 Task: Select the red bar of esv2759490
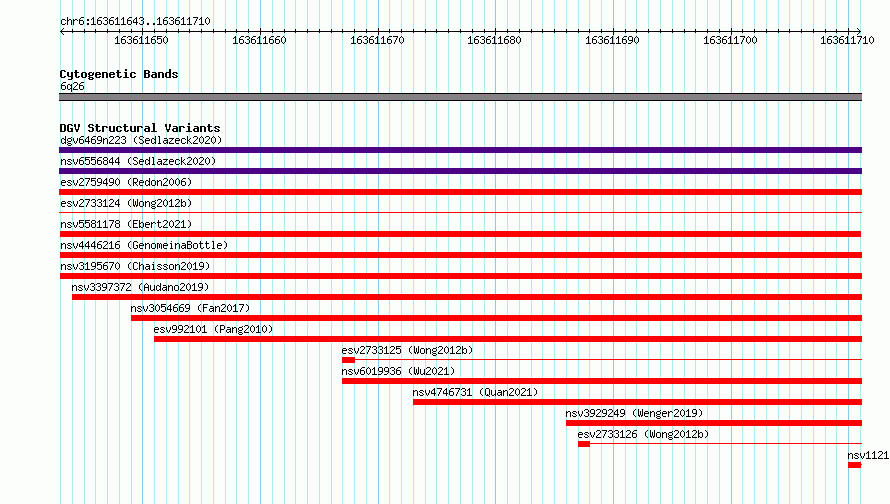(460, 192)
